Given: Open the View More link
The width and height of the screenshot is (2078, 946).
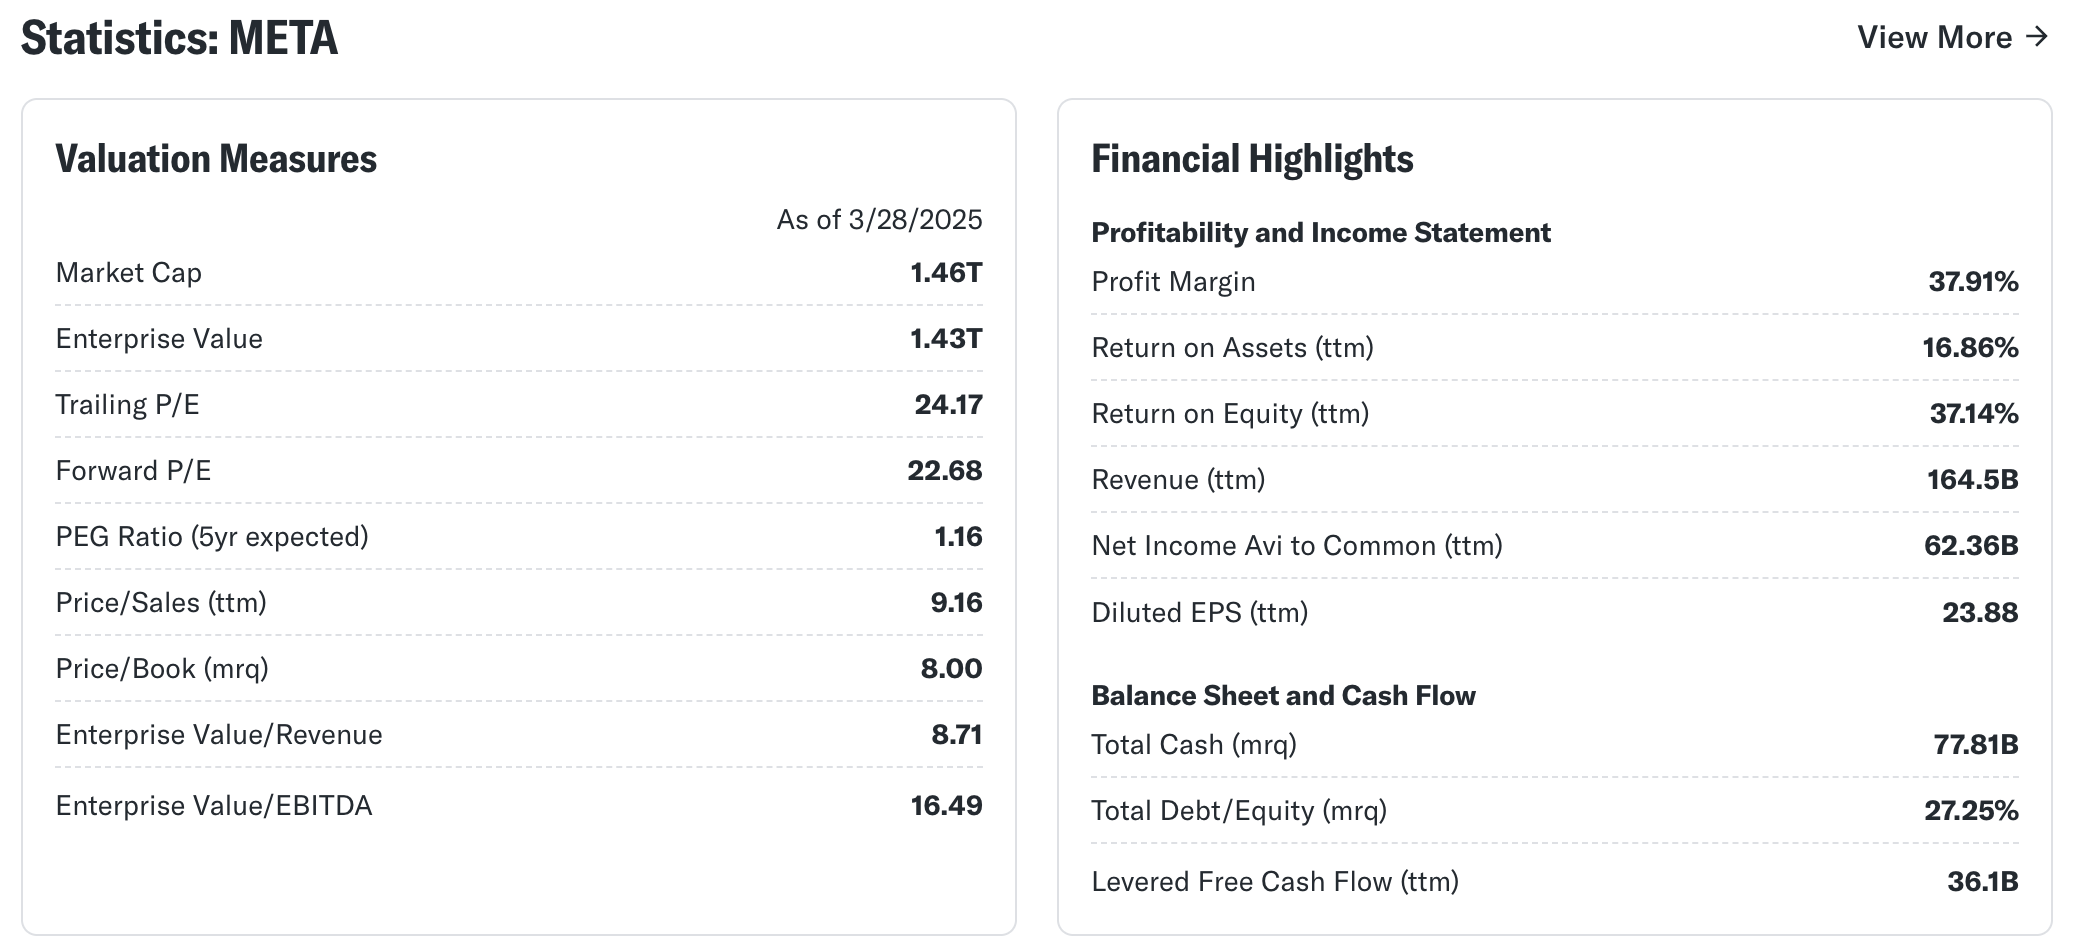Looking at the screenshot, I should click(x=1953, y=37).
